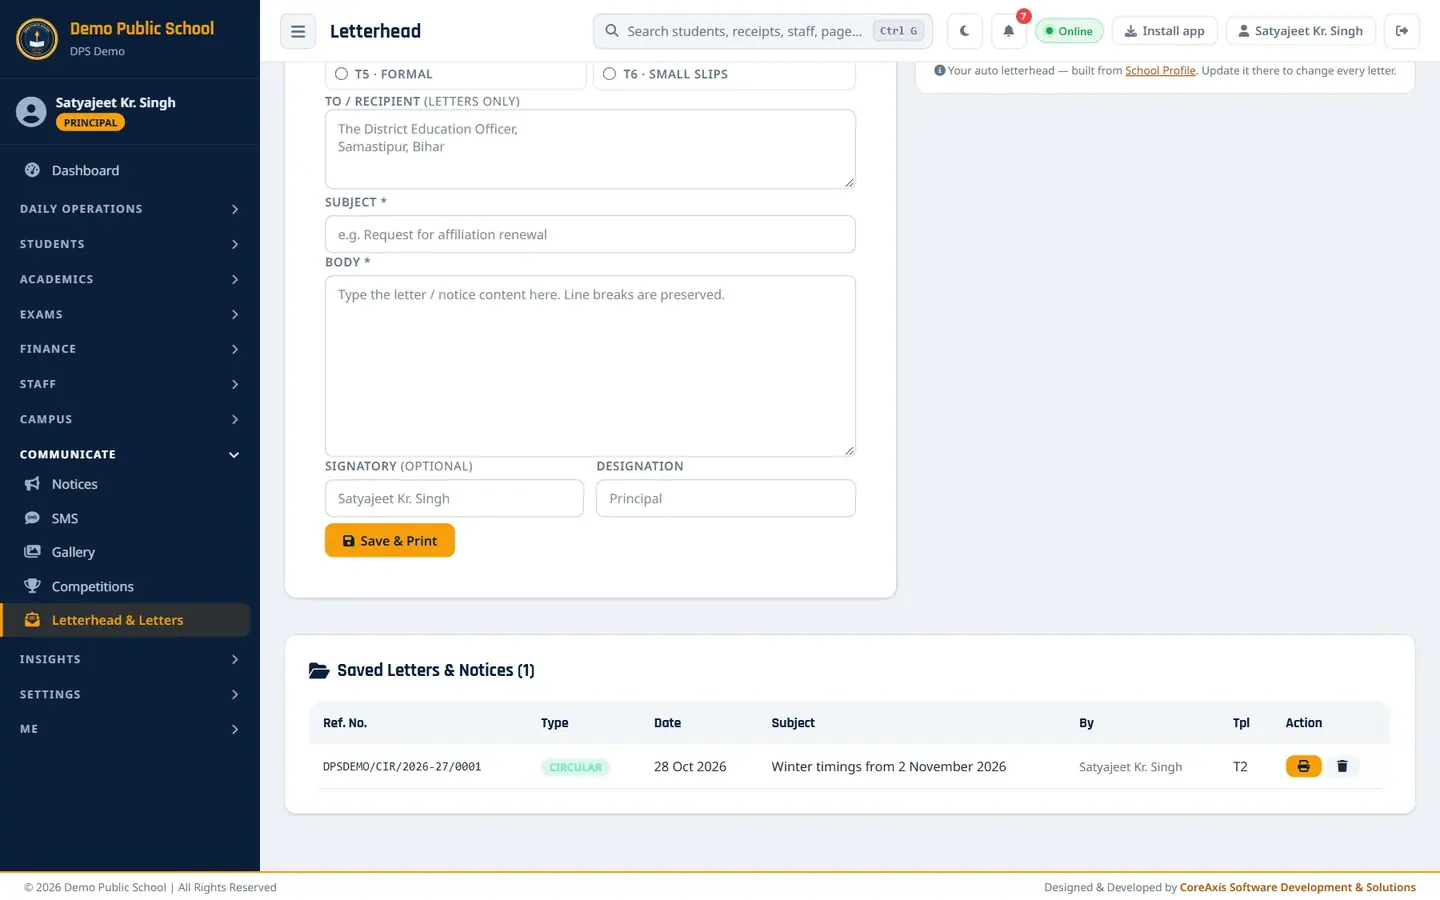Delete the Winter timings saved letter
The height and width of the screenshot is (900, 1440).
click(1342, 766)
